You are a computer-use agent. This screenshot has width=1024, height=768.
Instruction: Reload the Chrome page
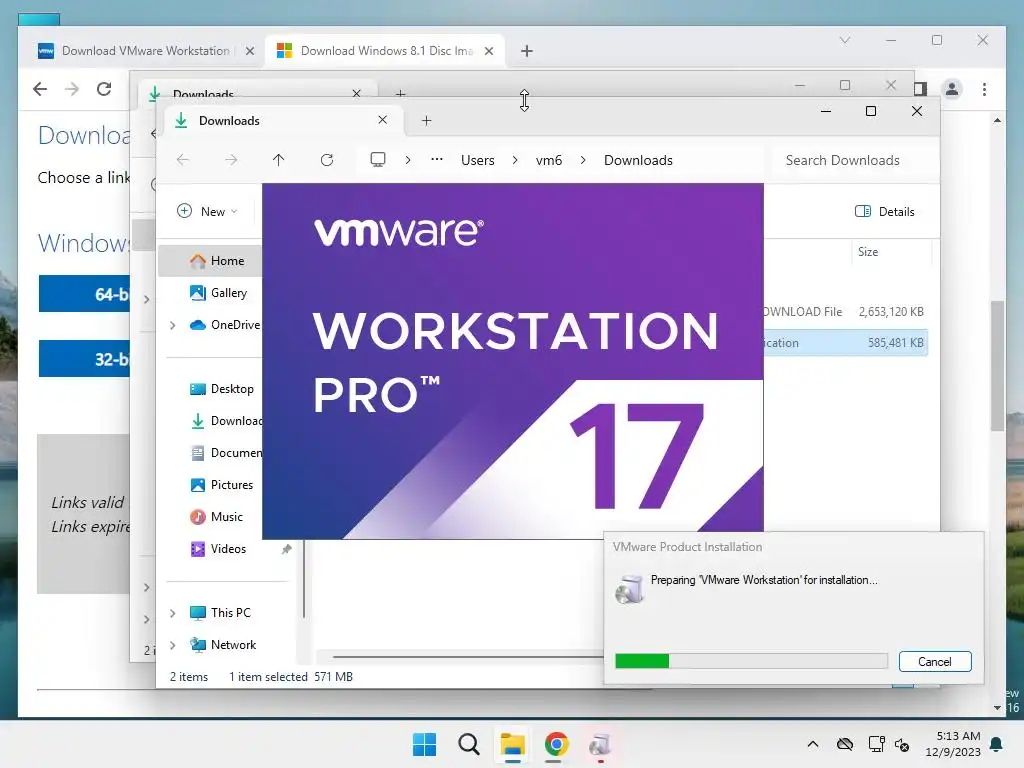[104, 89]
